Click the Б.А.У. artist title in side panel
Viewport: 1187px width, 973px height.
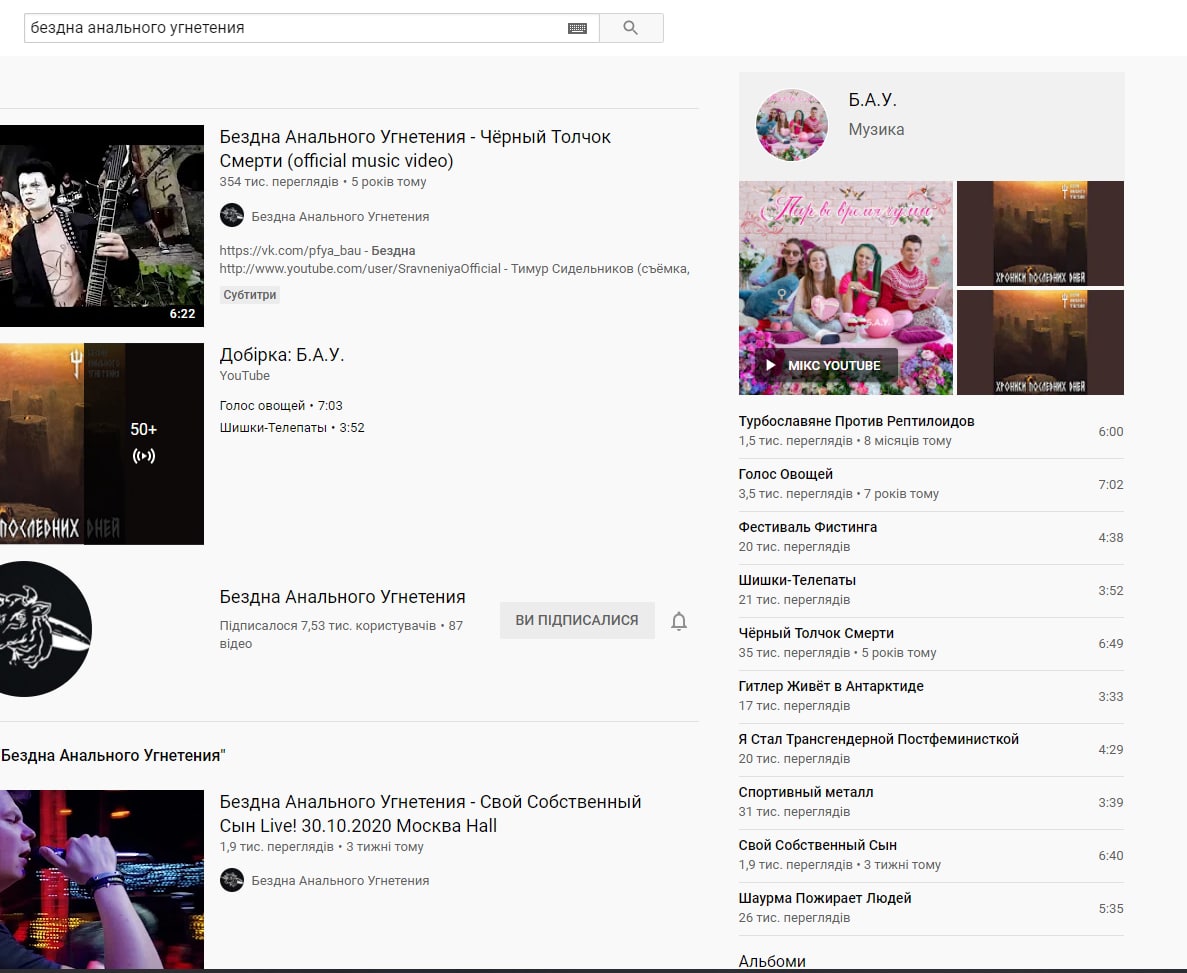click(872, 100)
